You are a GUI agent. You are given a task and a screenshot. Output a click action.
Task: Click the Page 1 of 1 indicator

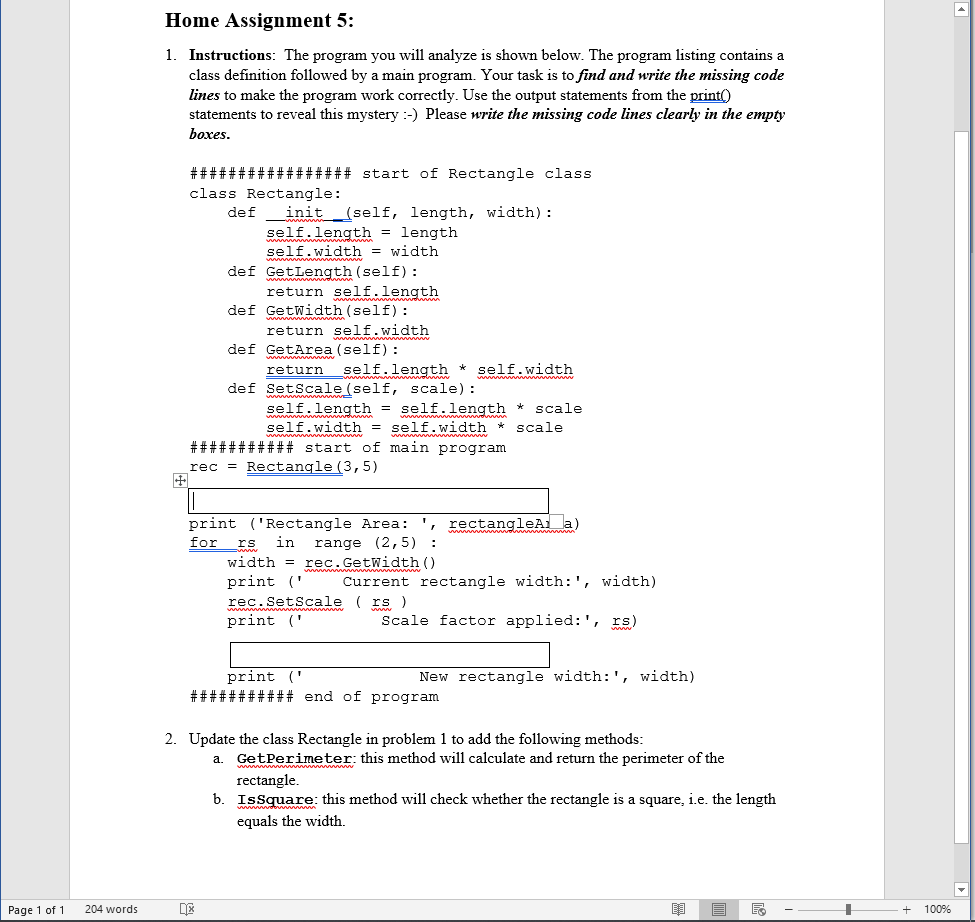pos(36,909)
